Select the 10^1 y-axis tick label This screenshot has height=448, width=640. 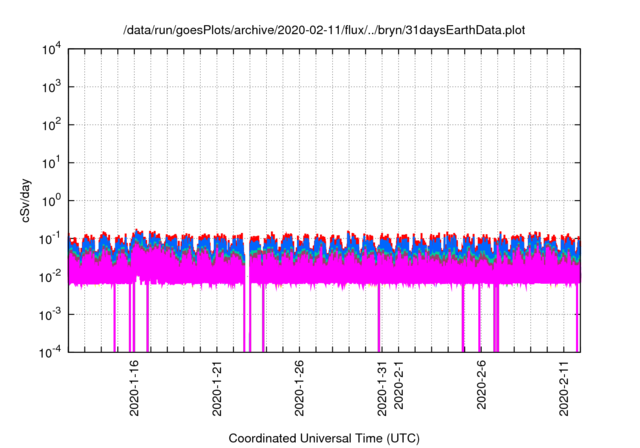pos(52,163)
